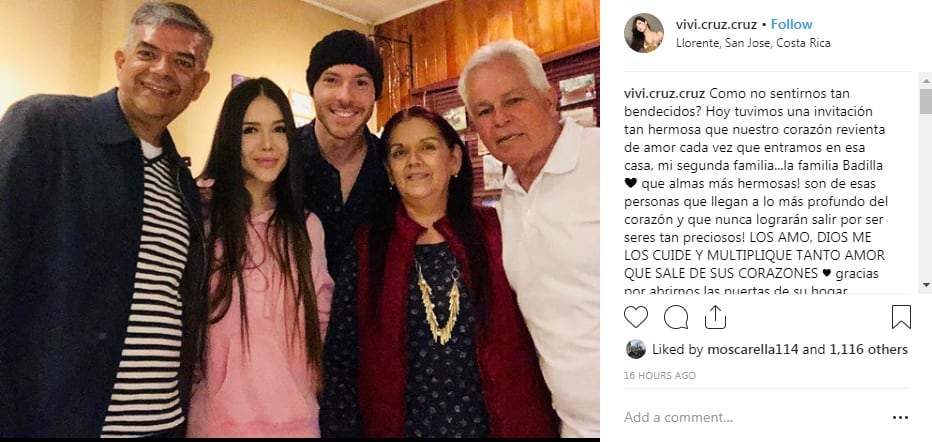The image size is (932, 442).
Task: Save post with bookmark icon
Action: (x=901, y=317)
